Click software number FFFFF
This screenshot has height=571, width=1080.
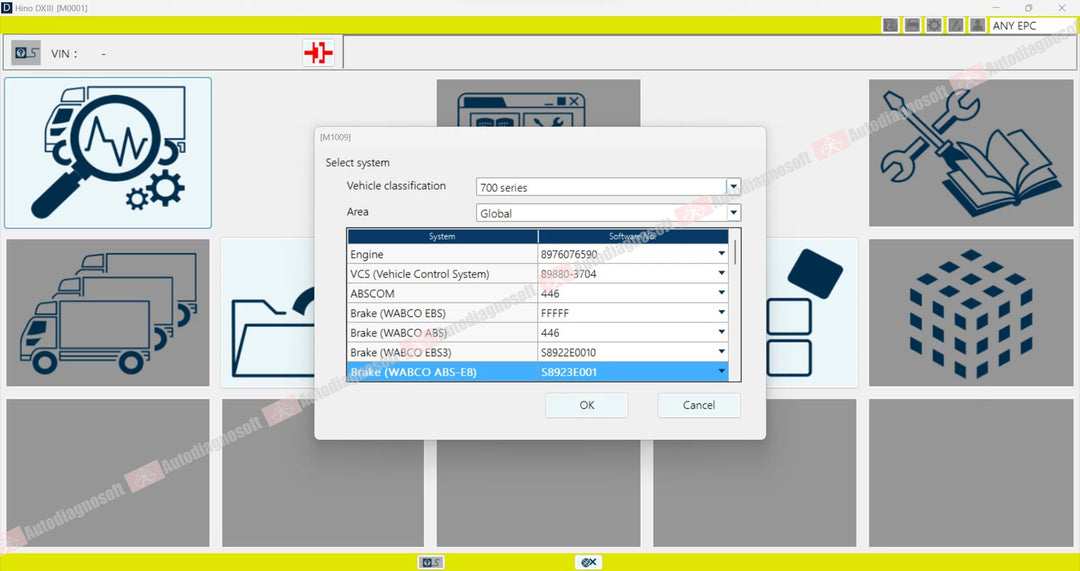(x=555, y=313)
